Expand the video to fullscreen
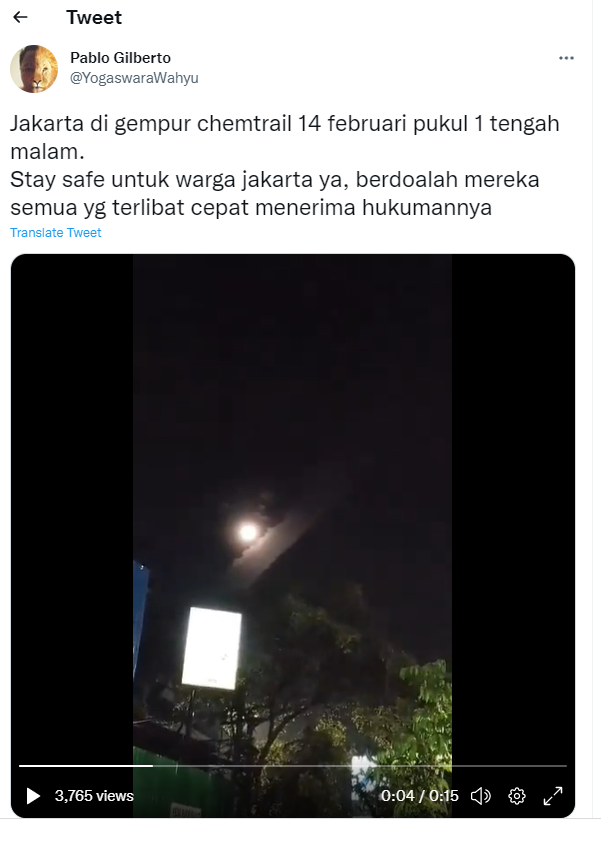 tap(553, 796)
